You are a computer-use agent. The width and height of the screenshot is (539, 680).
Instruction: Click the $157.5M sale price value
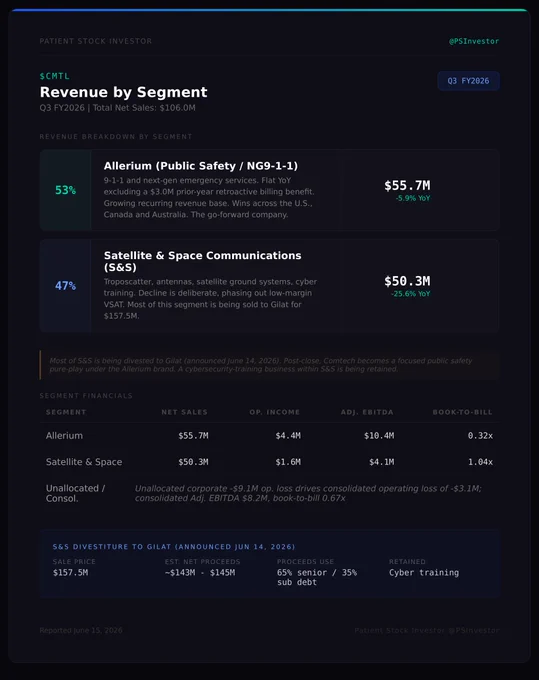(70, 572)
